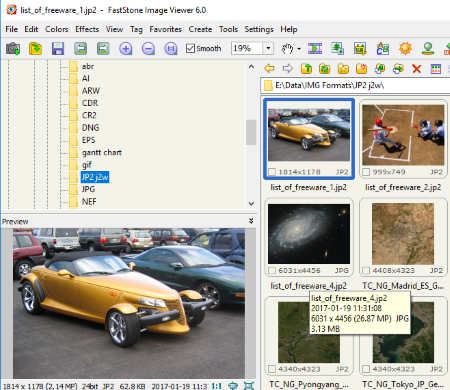Select the gantt chart folder
The height and width of the screenshot is (390, 450).
click(102, 152)
